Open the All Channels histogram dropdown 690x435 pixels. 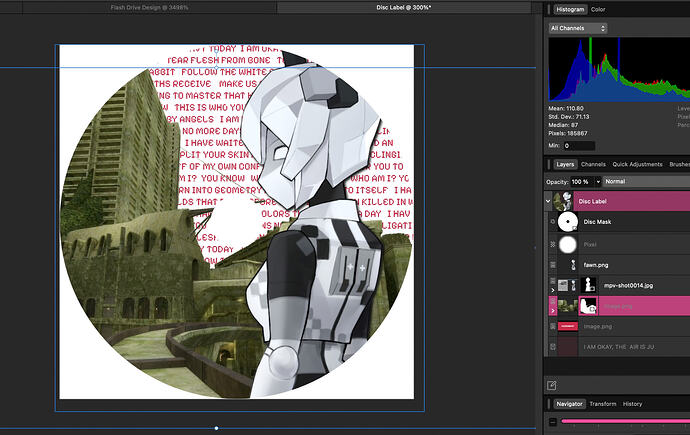578,28
